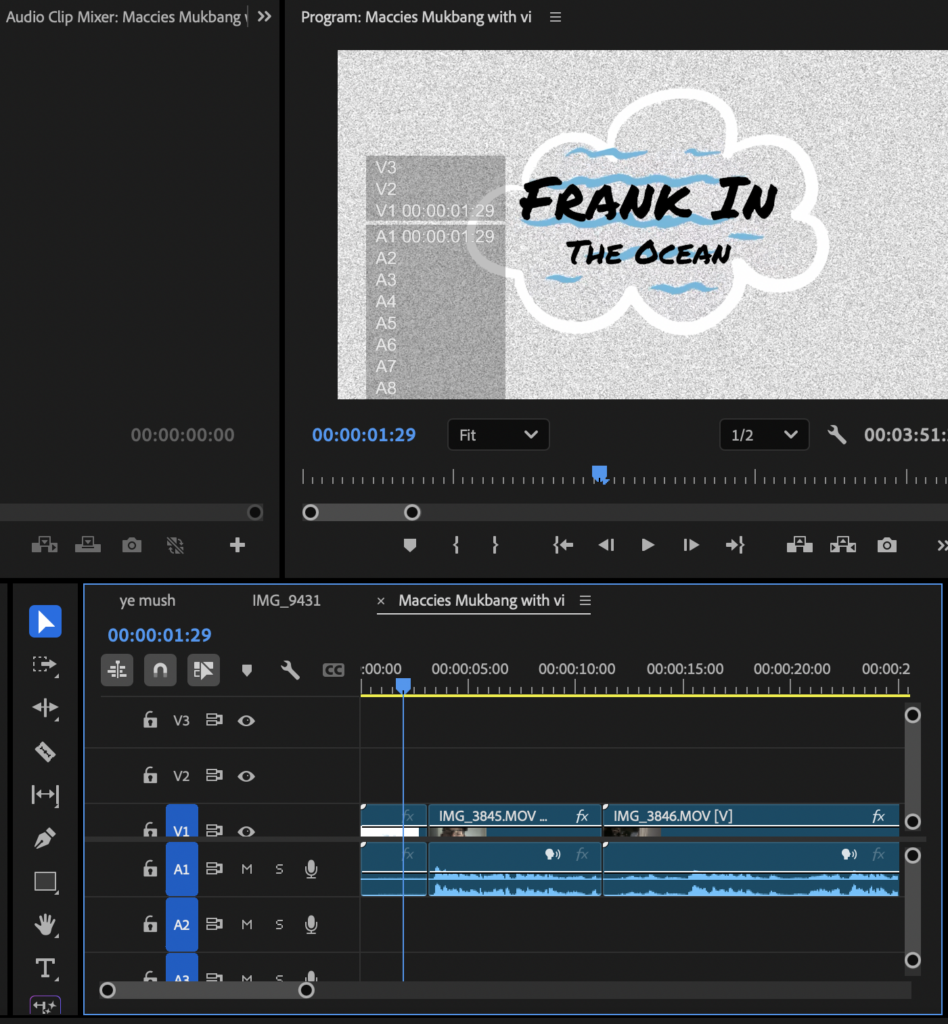Screen dimensions: 948x1024
Task: Expand hidden panels double-chevron near Audio Clip Mixer
Action: [x=264, y=16]
